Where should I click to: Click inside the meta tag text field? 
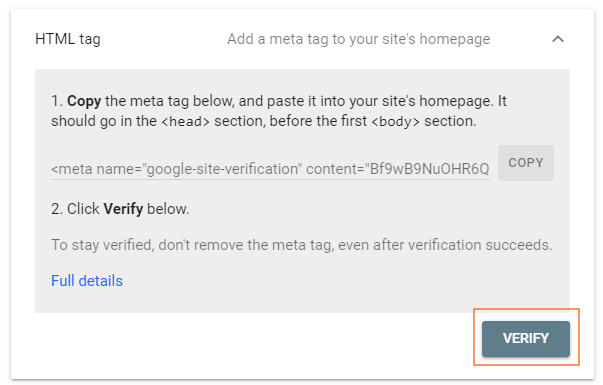tap(270, 169)
